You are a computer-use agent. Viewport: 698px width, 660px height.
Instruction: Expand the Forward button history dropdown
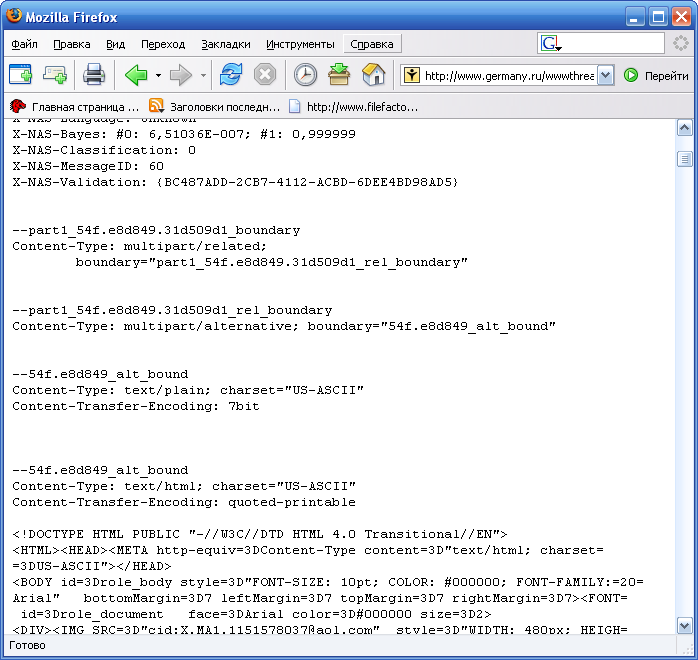tap(203, 75)
